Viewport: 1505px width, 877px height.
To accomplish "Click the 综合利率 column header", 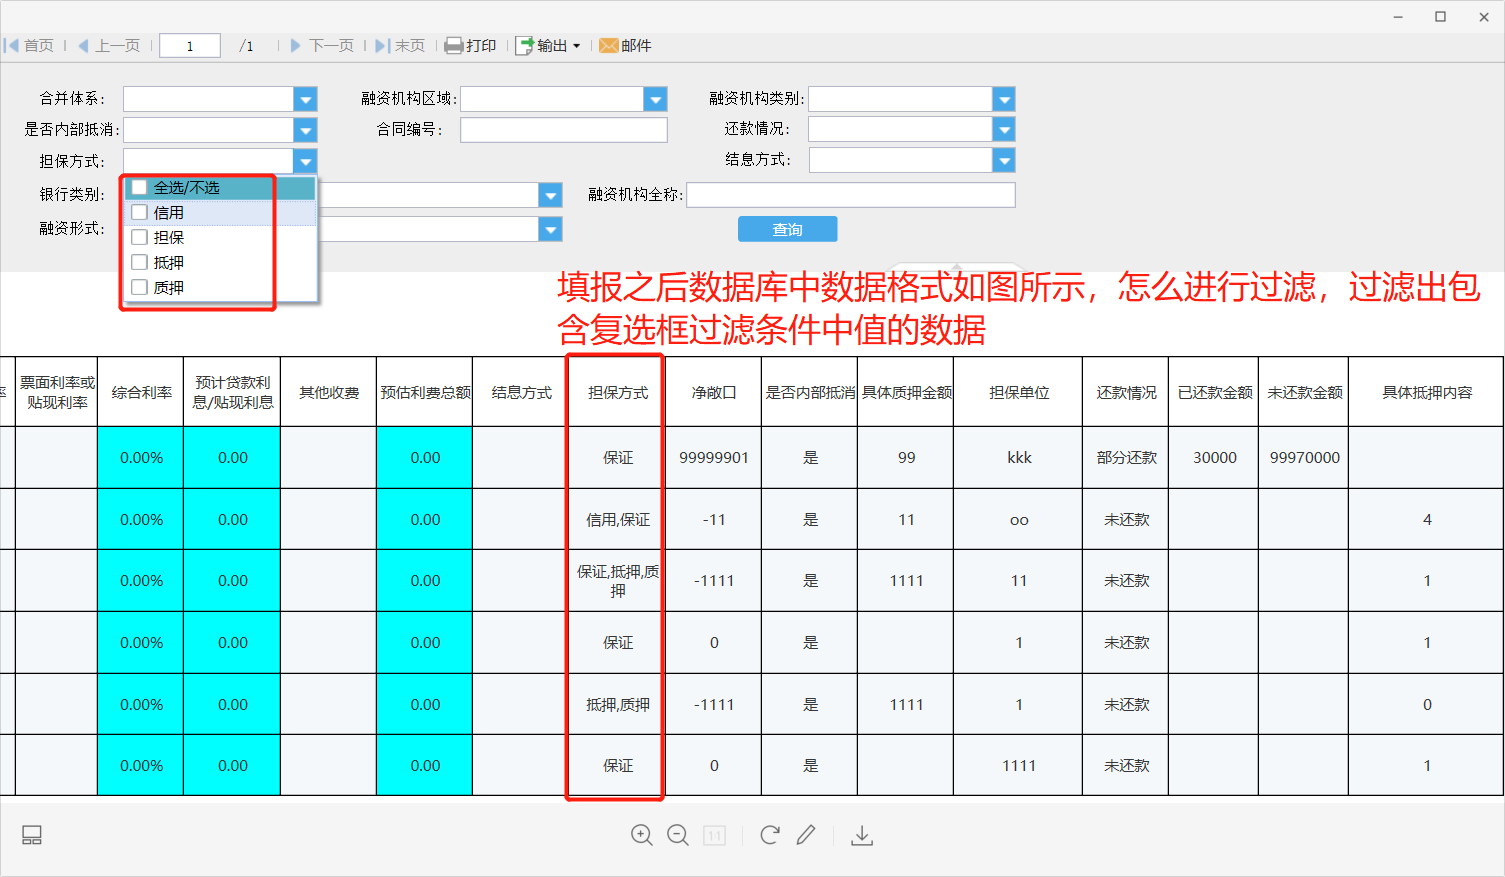I will tap(141, 392).
